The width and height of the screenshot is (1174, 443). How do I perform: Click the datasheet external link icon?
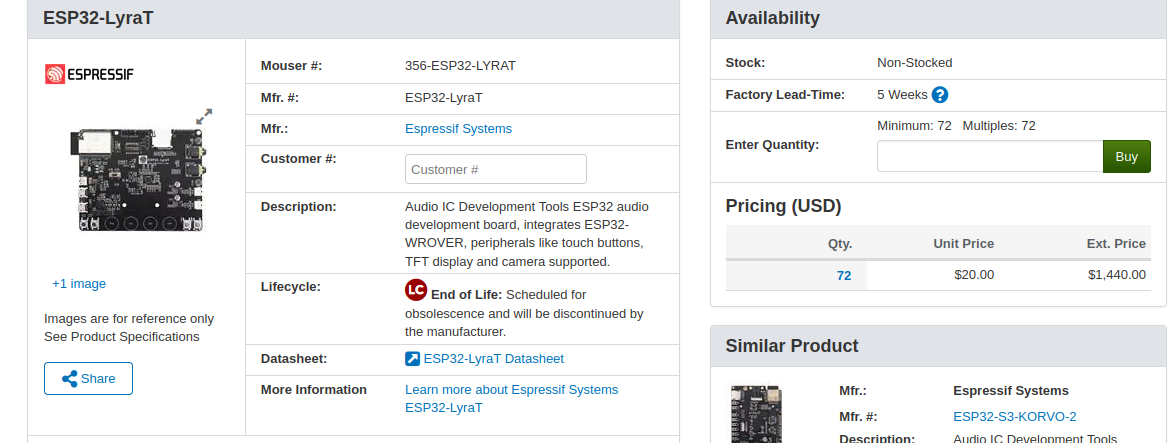click(413, 358)
